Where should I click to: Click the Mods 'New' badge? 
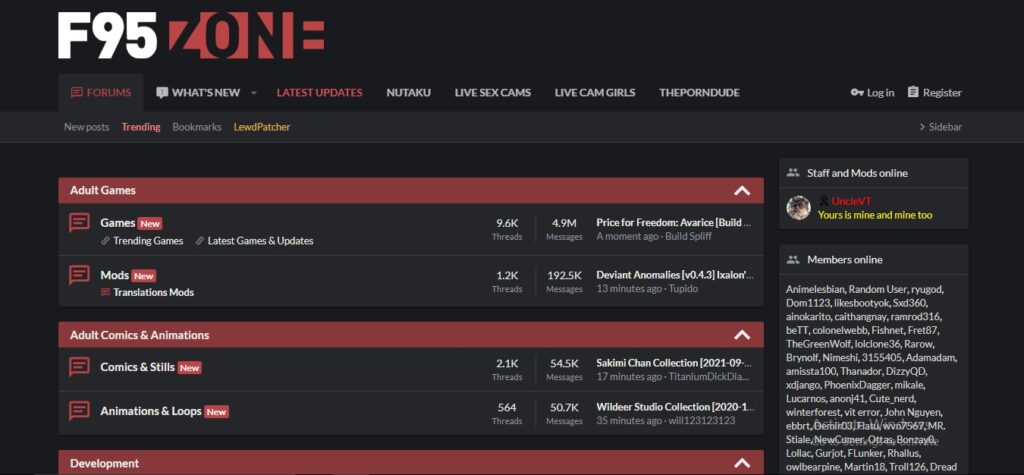click(x=144, y=276)
